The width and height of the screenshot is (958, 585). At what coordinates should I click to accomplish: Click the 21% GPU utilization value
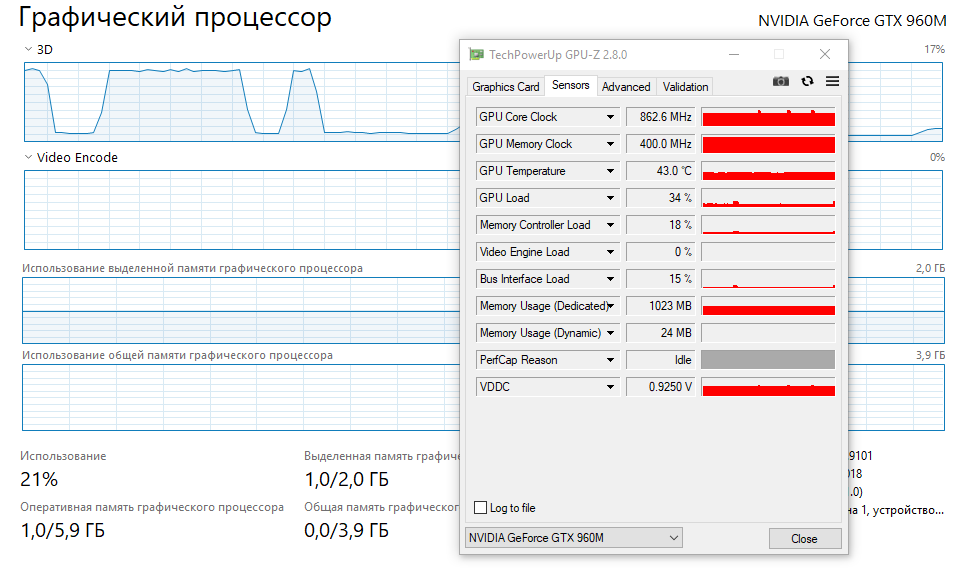(x=39, y=479)
